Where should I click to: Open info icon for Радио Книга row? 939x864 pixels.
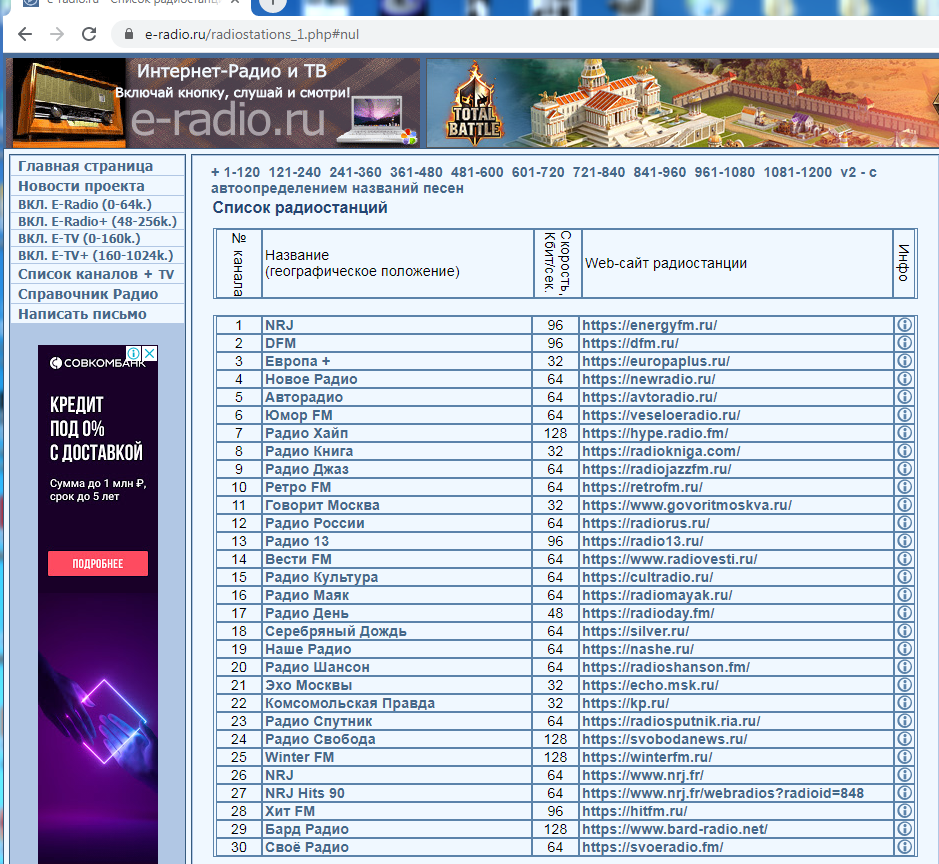point(904,450)
